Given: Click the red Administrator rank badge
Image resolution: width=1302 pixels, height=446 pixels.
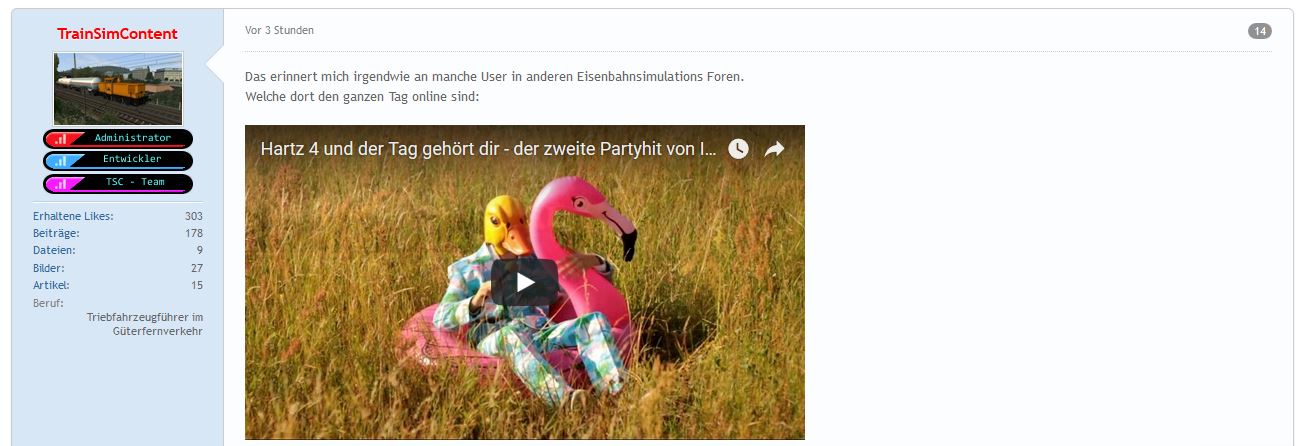Looking at the screenshot, I should pos(118,138).
